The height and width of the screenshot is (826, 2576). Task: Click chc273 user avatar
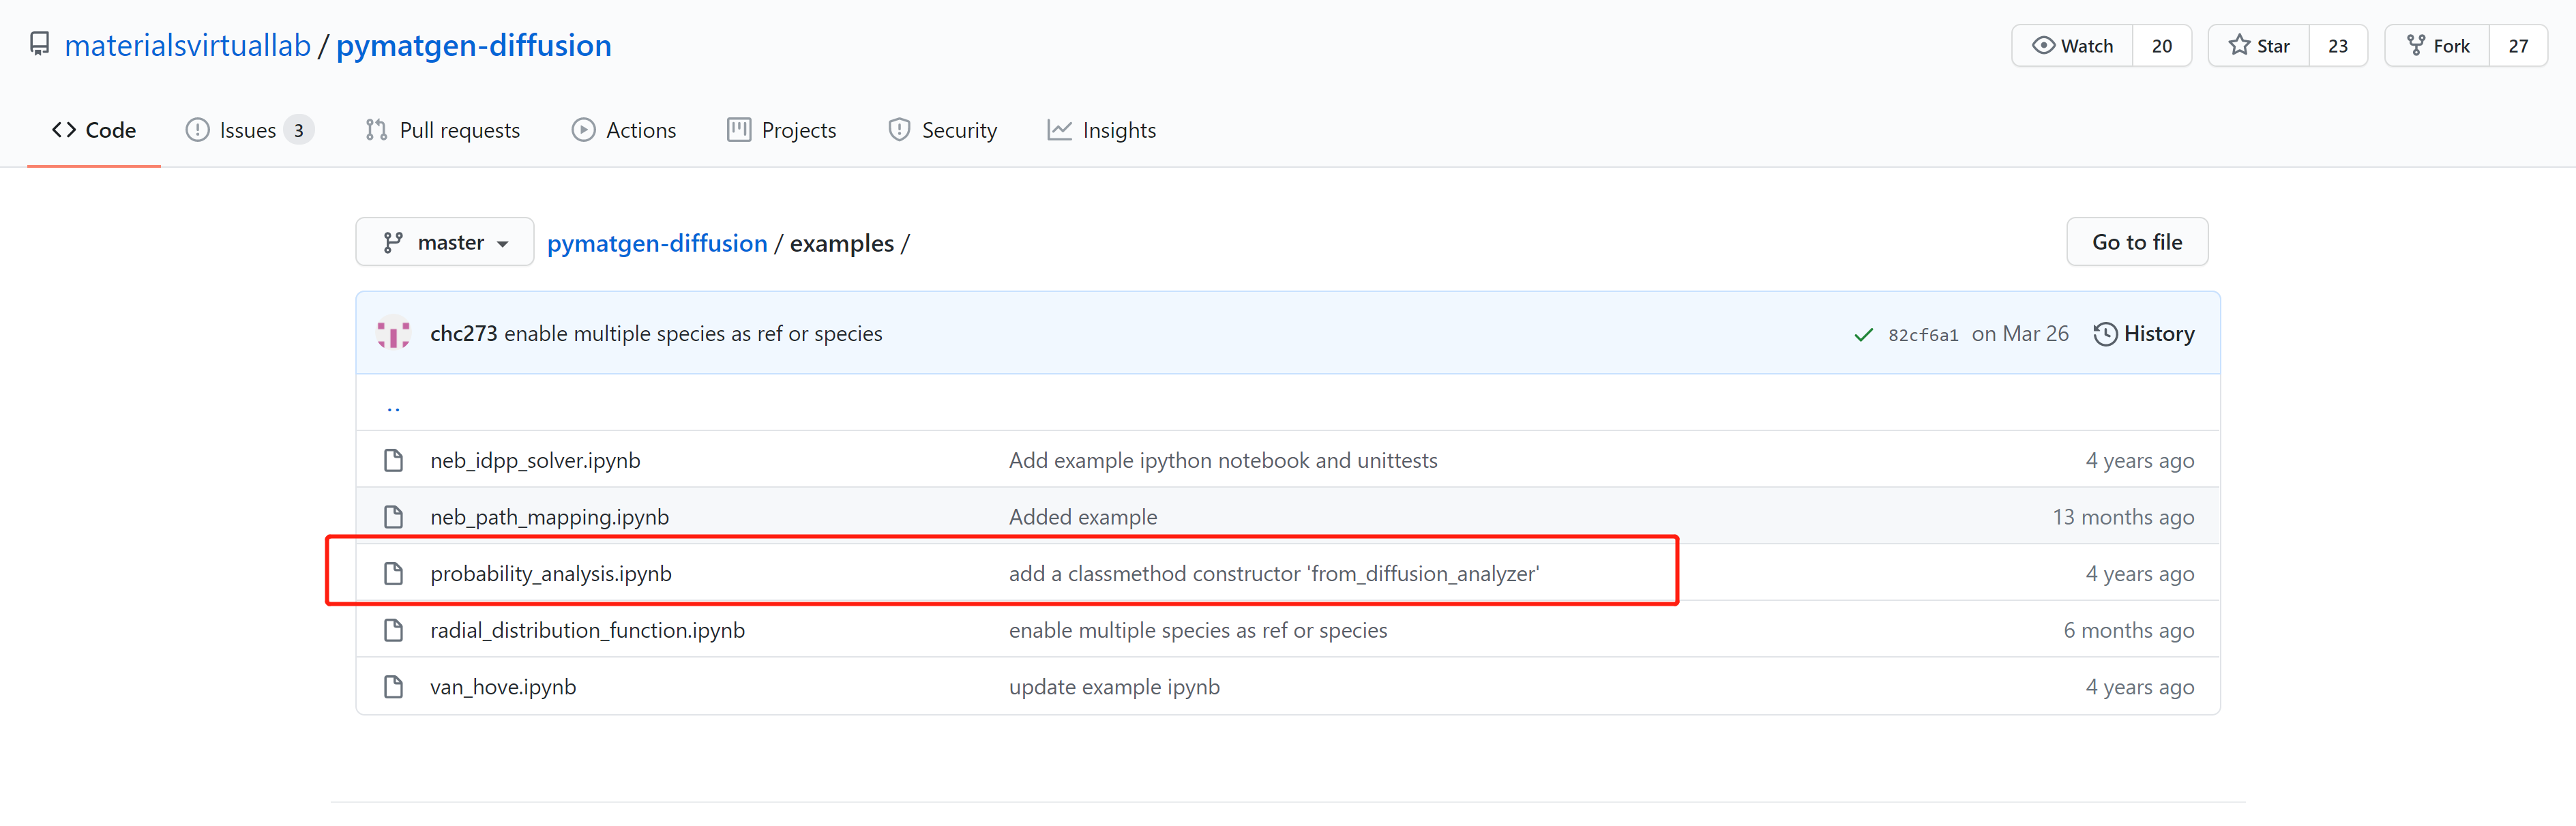point(393,333)
